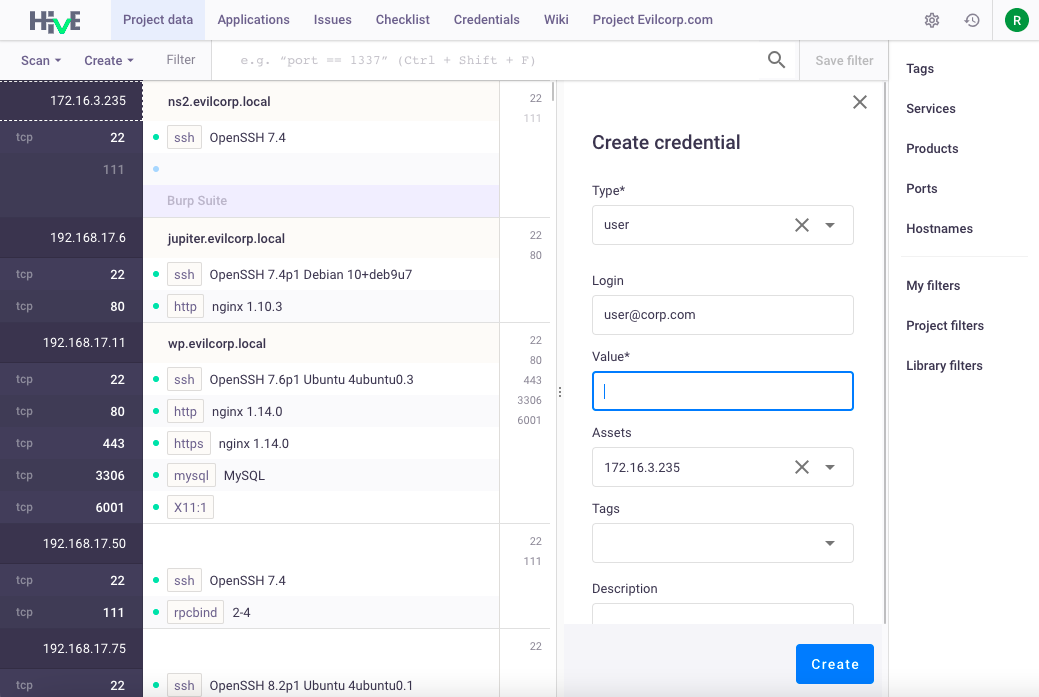Open Project Evilcorp.com in the top bar
This screenshot has width=1039, height=697.
pos(653,20)
